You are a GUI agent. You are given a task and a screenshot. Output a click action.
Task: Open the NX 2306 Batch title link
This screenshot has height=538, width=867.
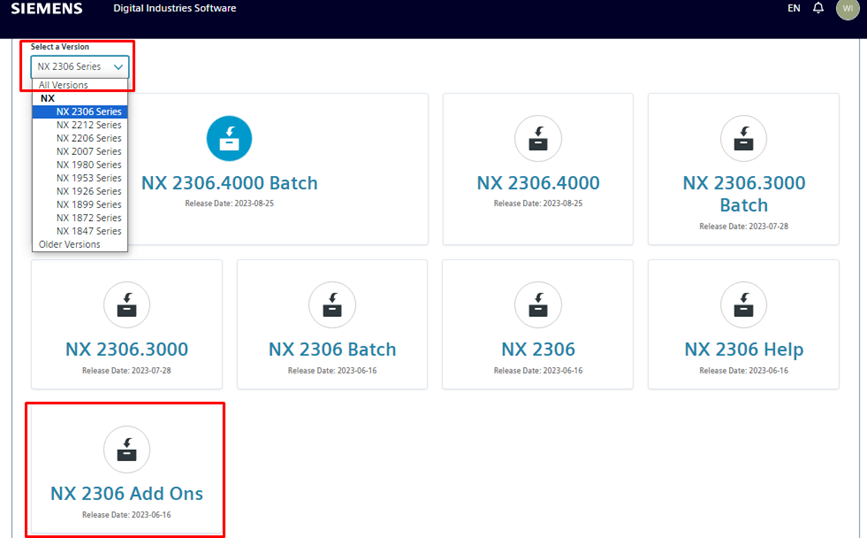(x=332, y=349)
